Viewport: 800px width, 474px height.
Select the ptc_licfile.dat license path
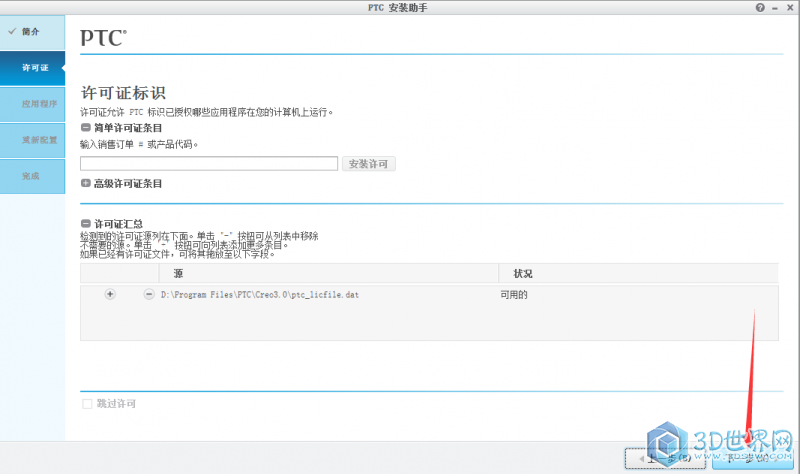(x=260, y=295)
